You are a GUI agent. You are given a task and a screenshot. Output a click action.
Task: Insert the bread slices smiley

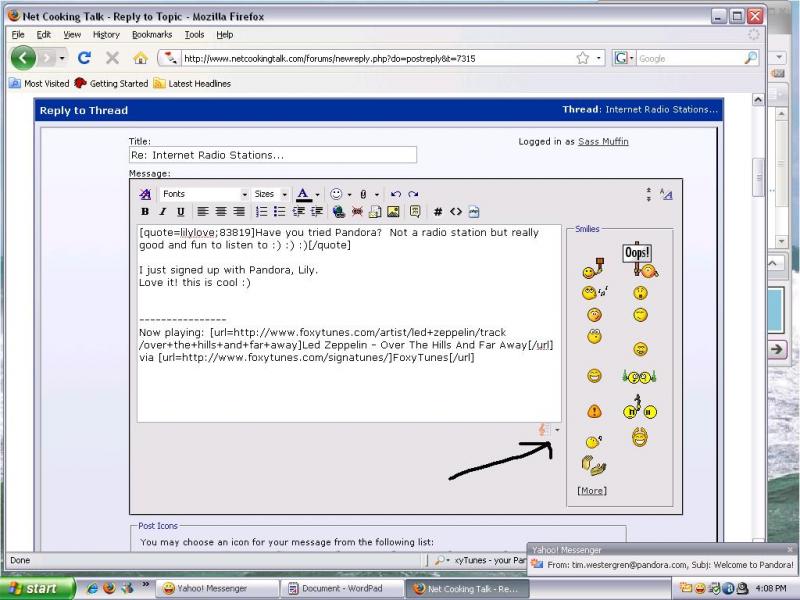point(593,465)
